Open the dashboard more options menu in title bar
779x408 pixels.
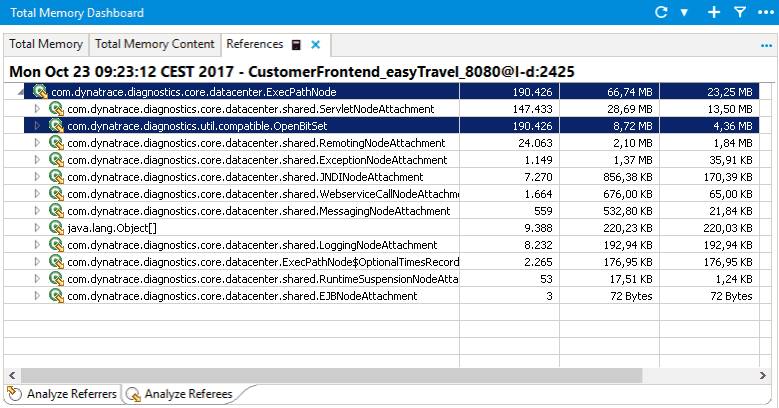pos(766,12)
